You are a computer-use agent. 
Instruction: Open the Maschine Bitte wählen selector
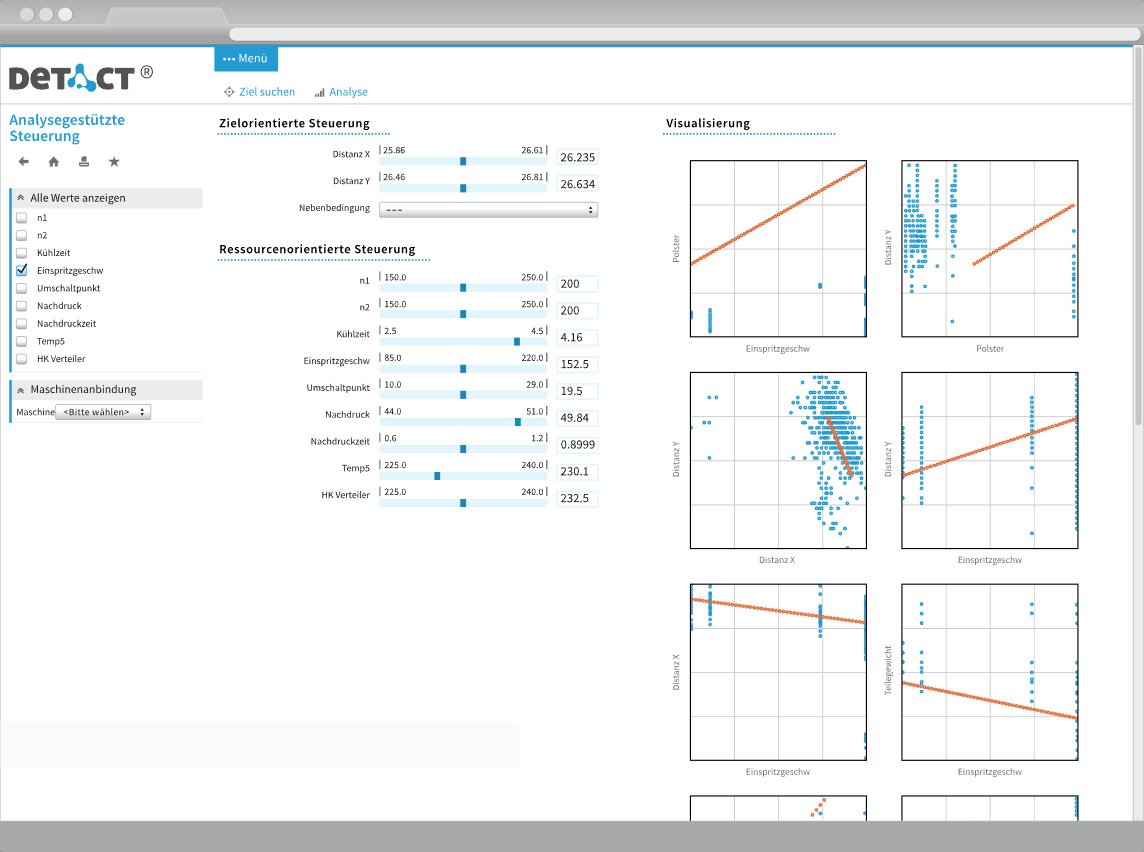point(103,411)
